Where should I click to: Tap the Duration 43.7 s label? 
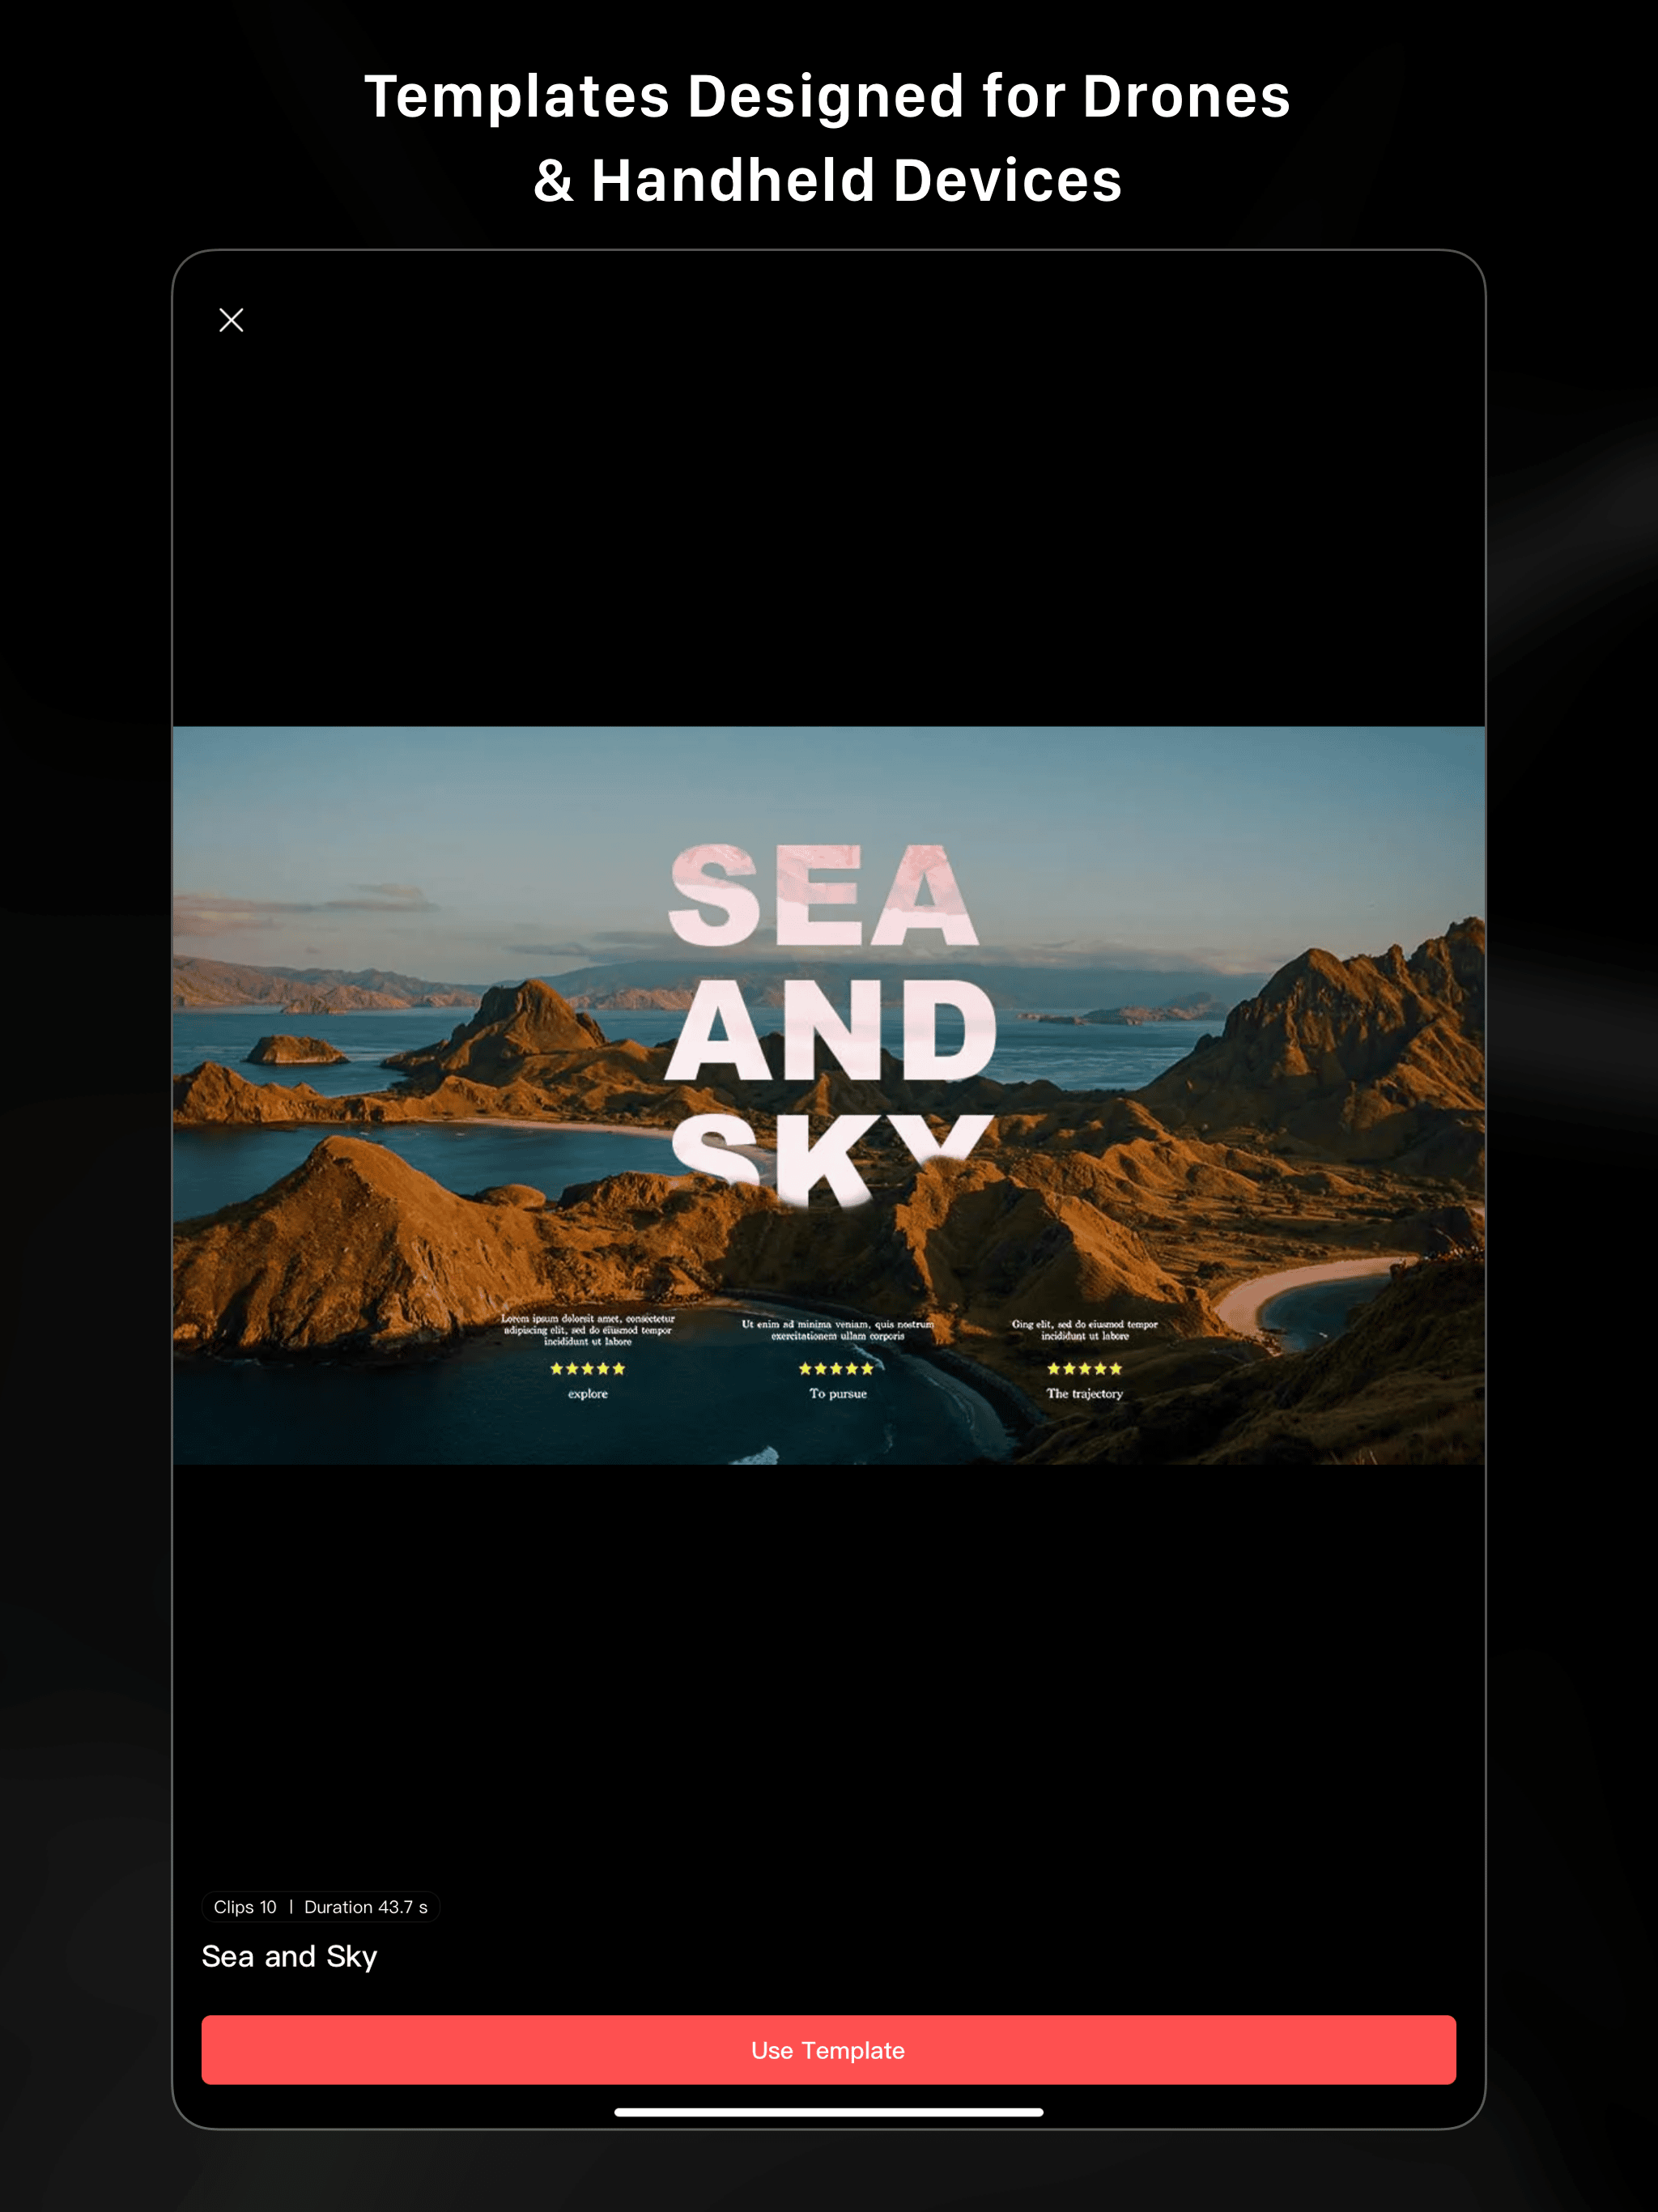pos(366,1907)
